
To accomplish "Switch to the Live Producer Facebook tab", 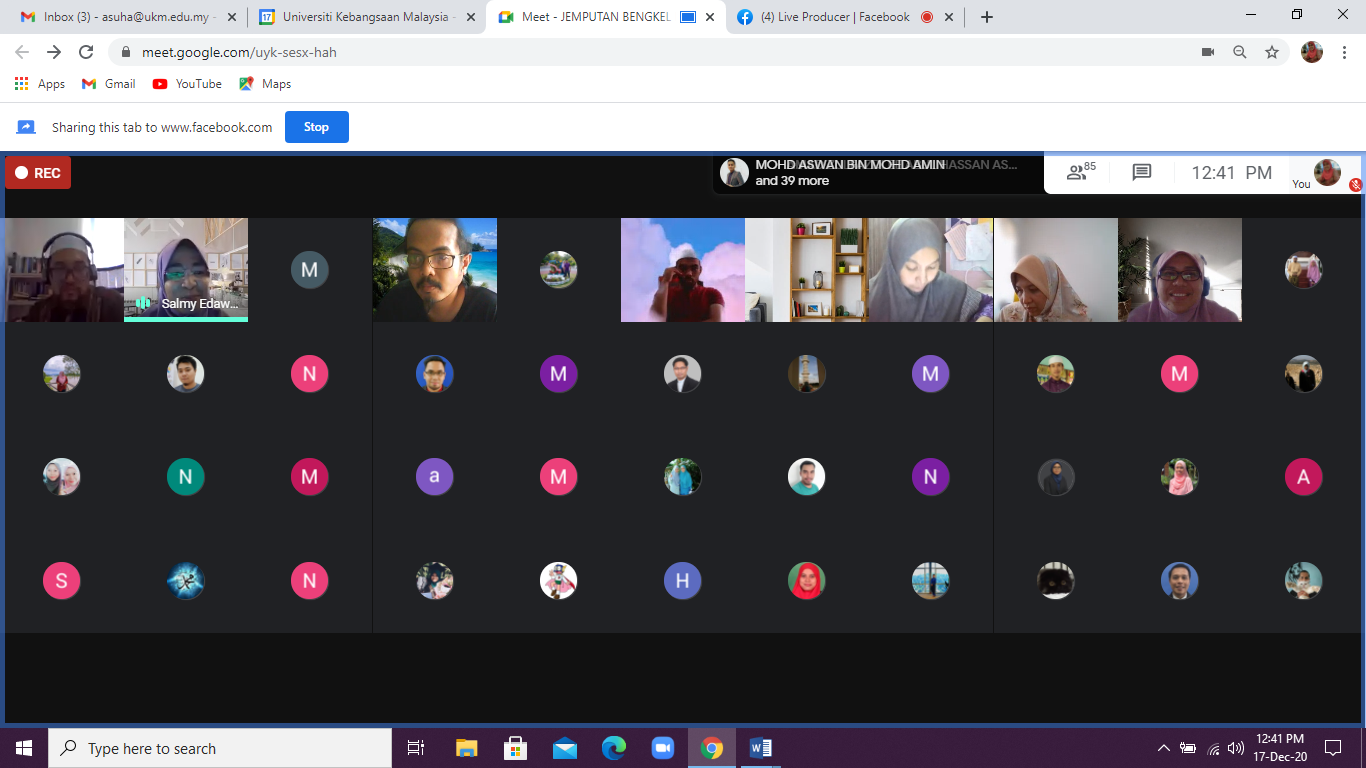I will pos(835,17).
